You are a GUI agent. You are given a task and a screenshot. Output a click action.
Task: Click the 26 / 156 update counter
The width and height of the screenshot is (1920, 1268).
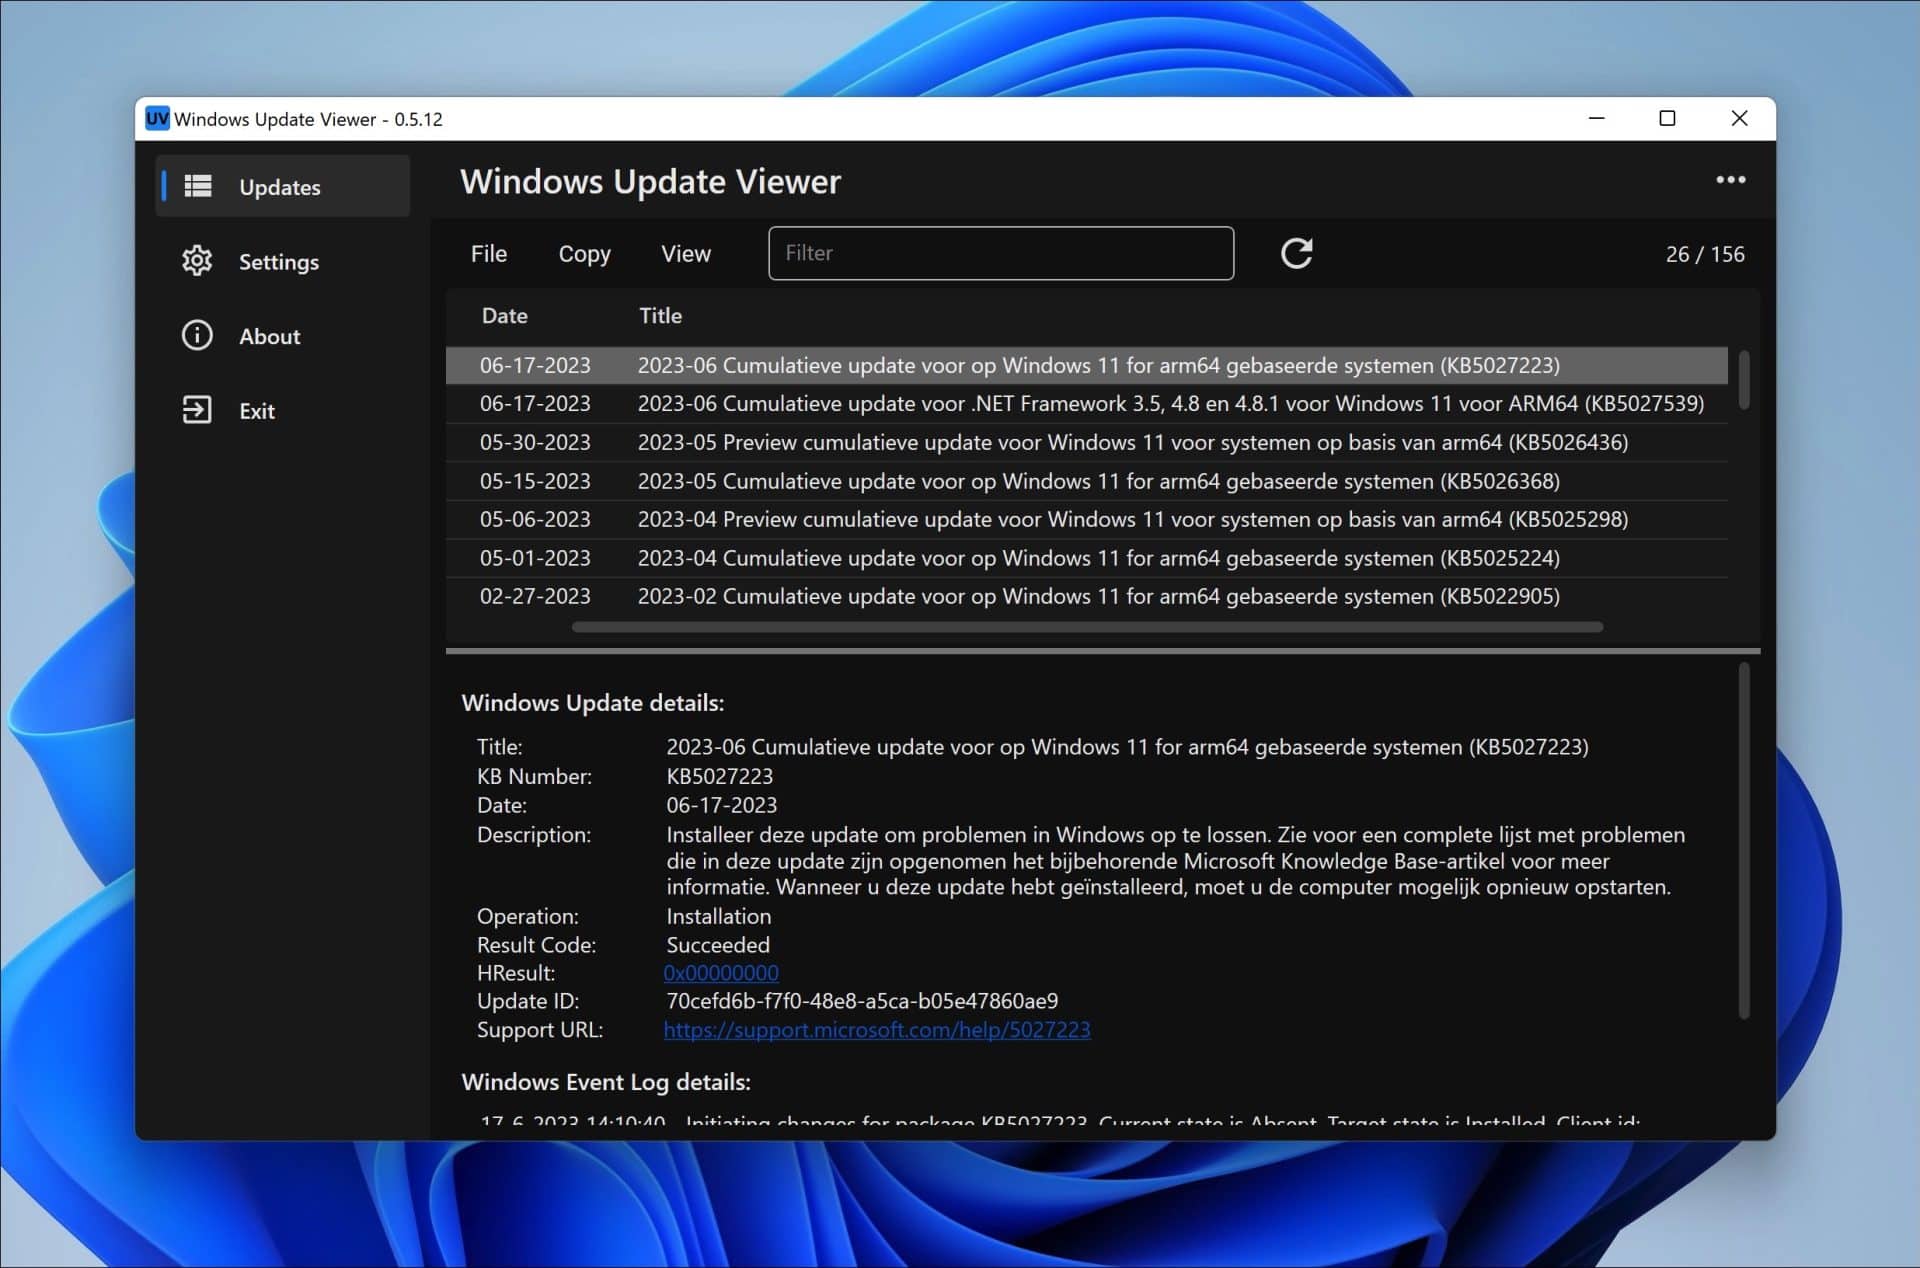pos(1705,254)
